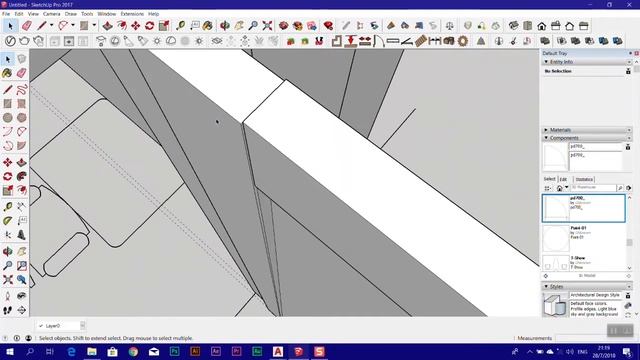The image size is (640, 360).
Task: Open Windows Start button on taskbar
Action: pyautogui.click(x=9, y=351)
